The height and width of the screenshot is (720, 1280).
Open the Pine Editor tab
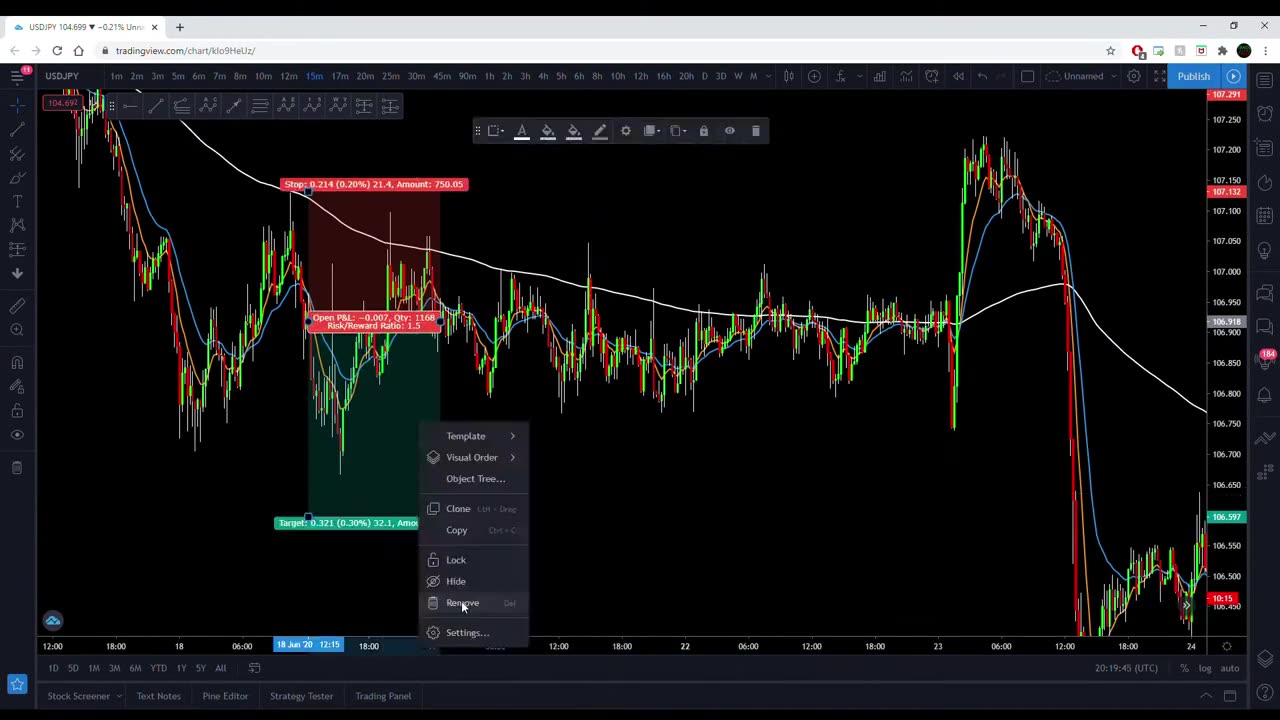pos(225,696)
